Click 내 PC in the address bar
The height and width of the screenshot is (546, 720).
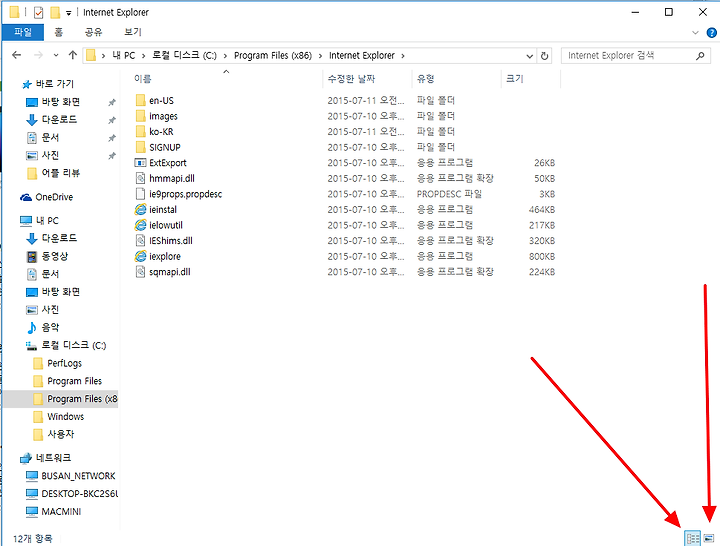(x=124, y=56)
